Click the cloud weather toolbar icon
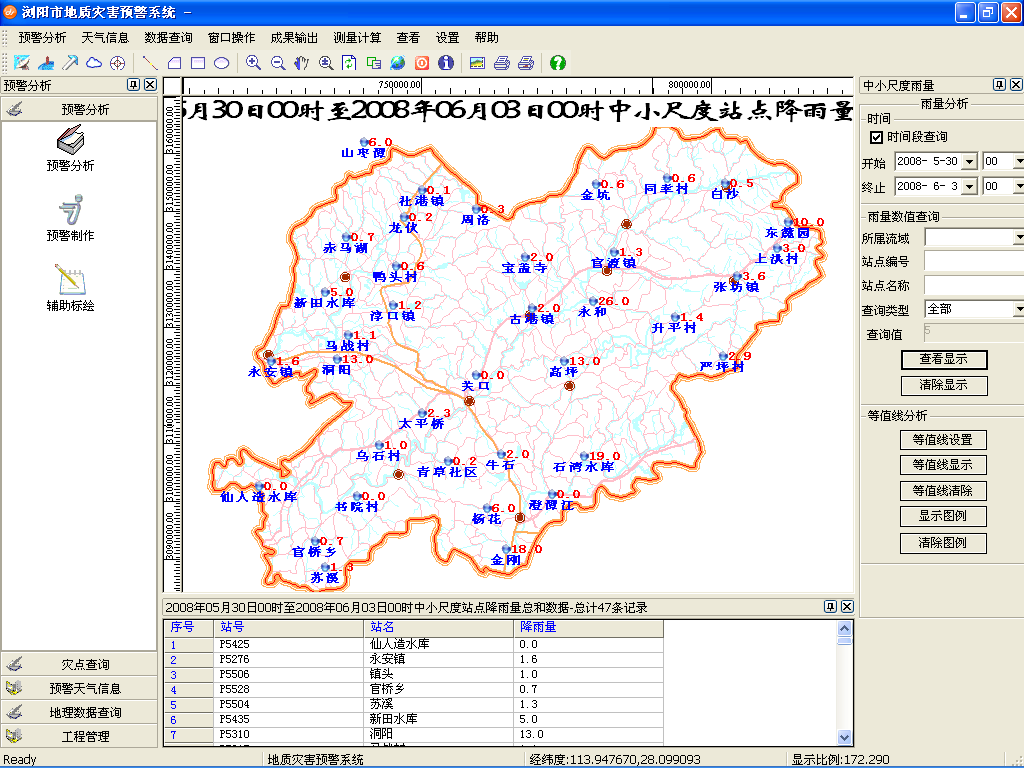1024x768 pixels. 94,63
